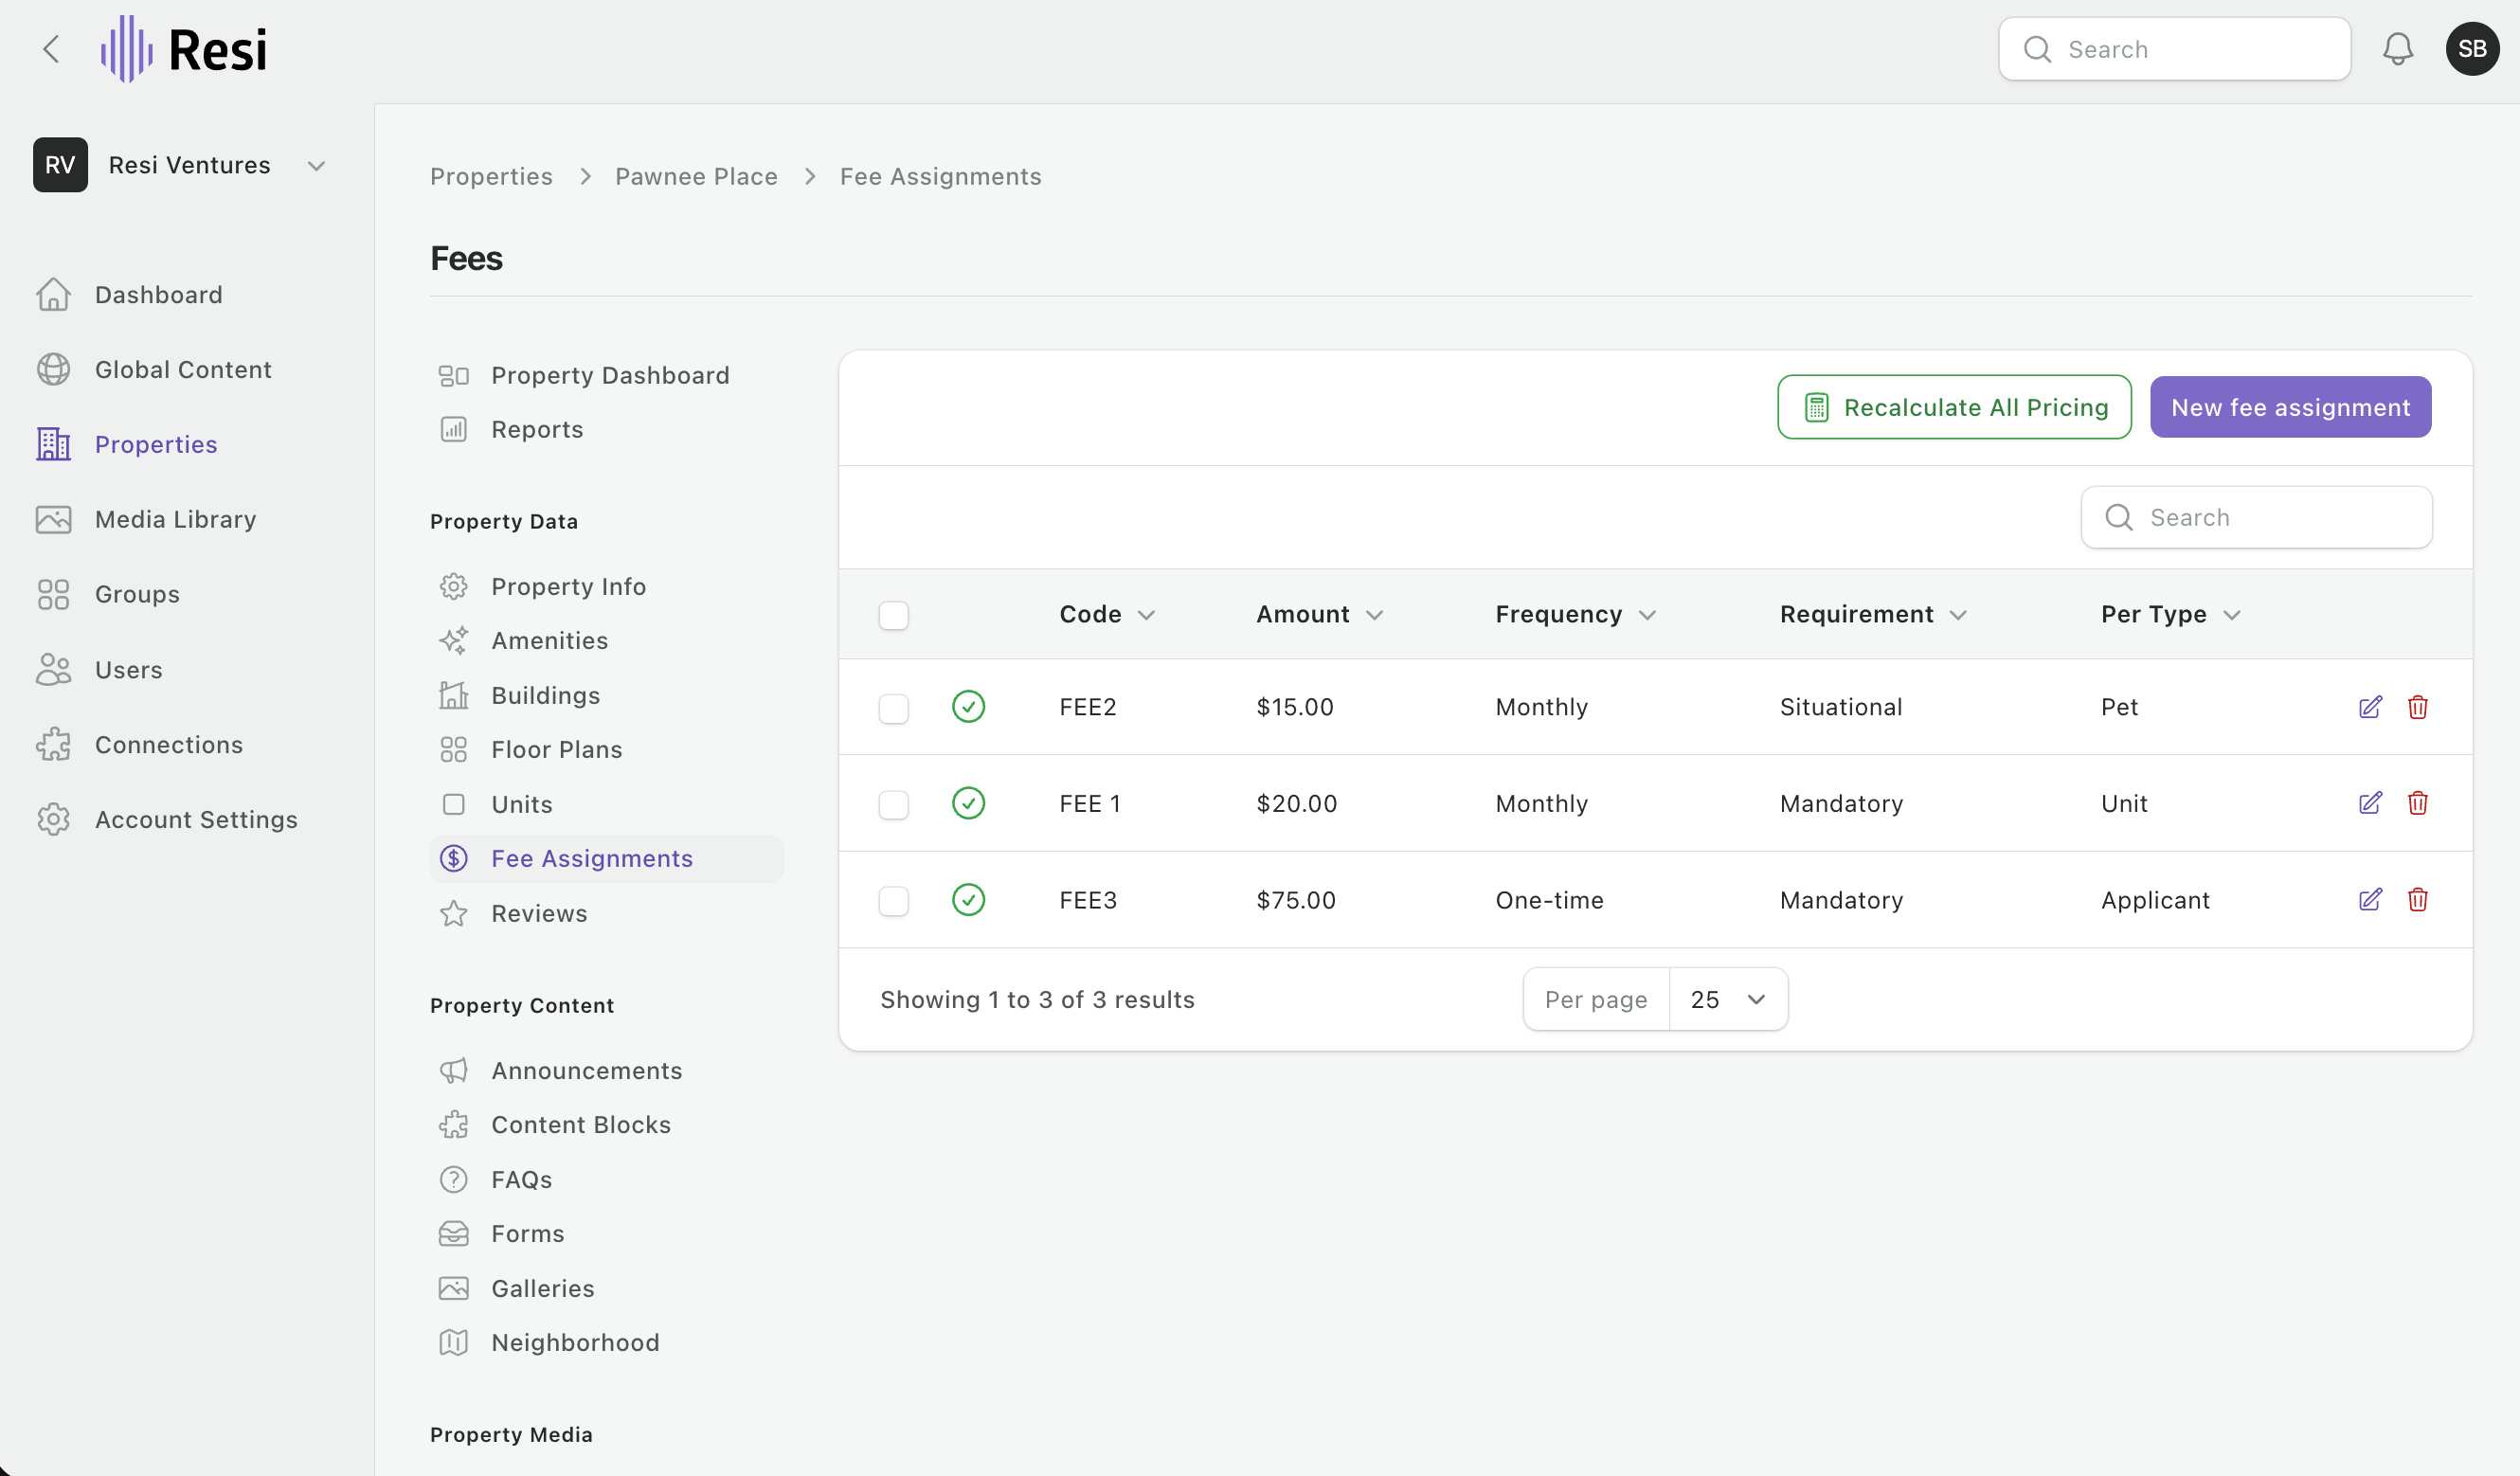The height and width of the screenshot is (1476, 2520).
Task: Click the green status check for FEE2
Action: pyautogui.click(x=968, y=707)
